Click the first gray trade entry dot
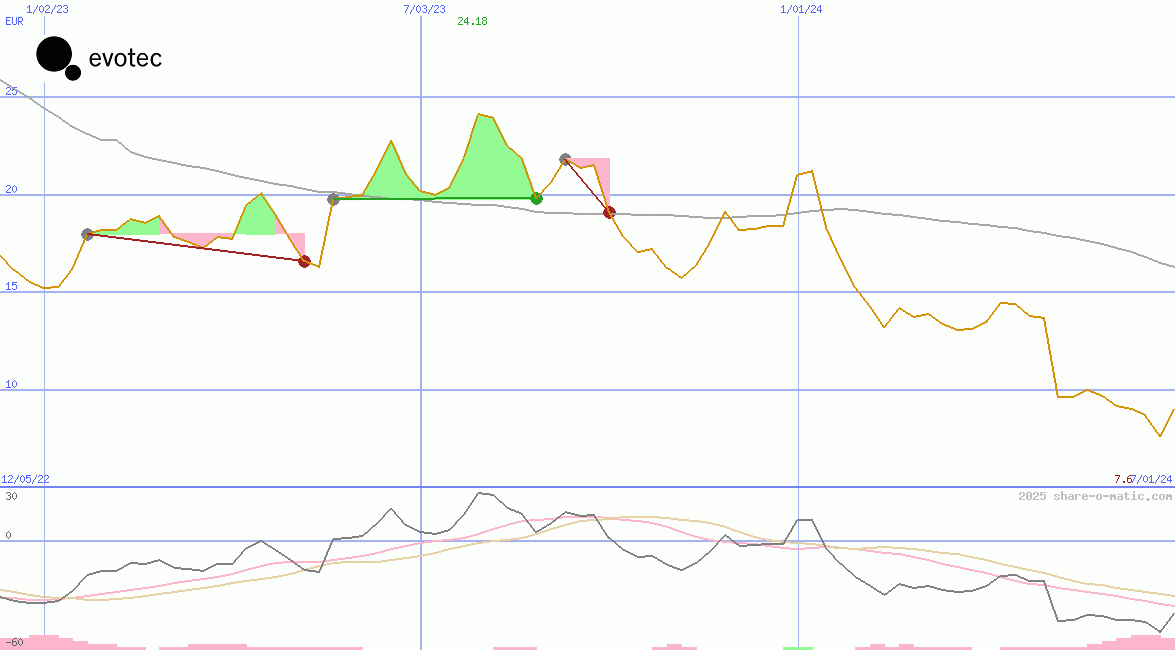Image resolution: width=1175 pixels, height=650 pixels. [x=87, y=234]
